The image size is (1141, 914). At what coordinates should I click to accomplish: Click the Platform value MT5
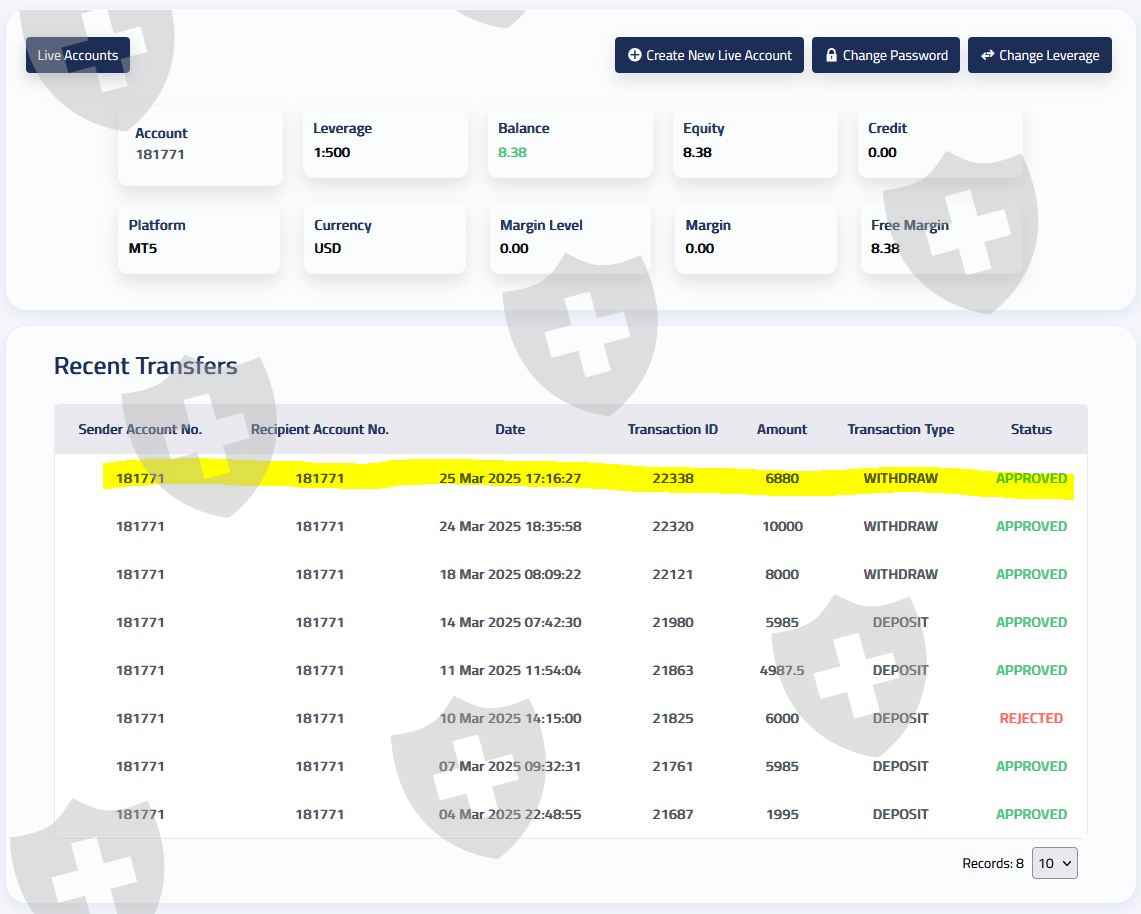click(143, 248)
